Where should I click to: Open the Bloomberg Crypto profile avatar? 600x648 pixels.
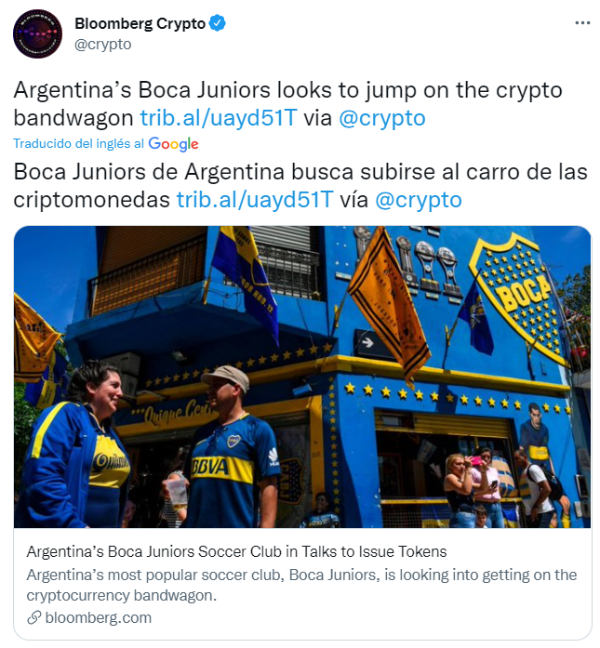(38, 33)
